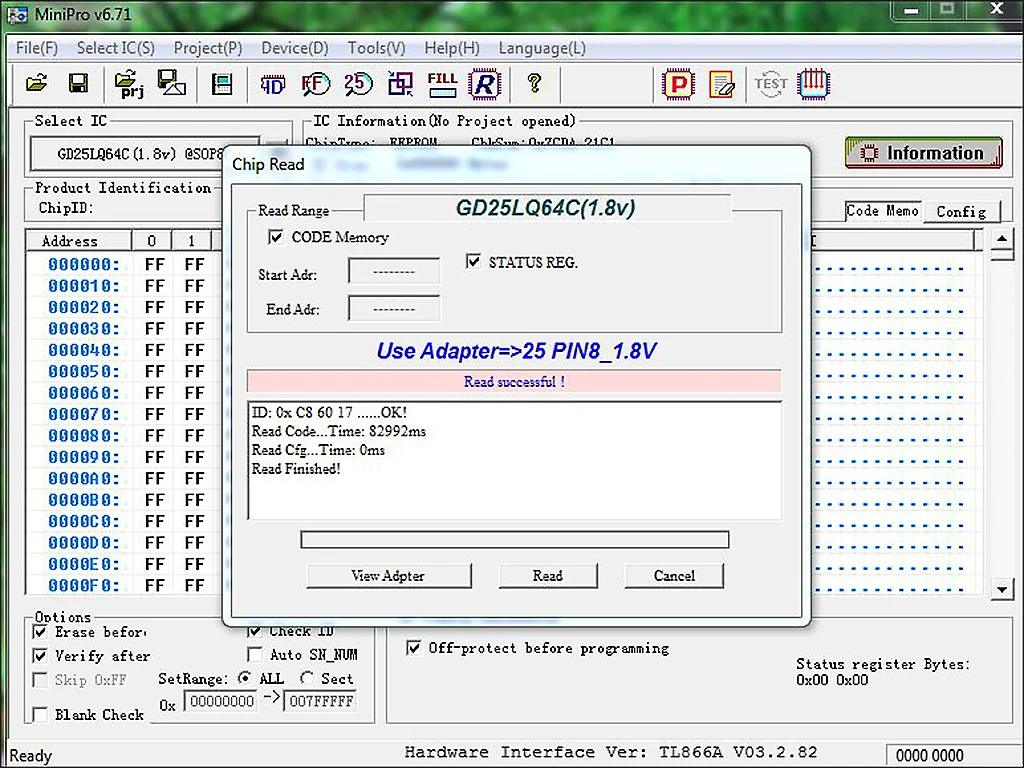
Task: Open help with the question mark icon
Action: tap(534, 84)
